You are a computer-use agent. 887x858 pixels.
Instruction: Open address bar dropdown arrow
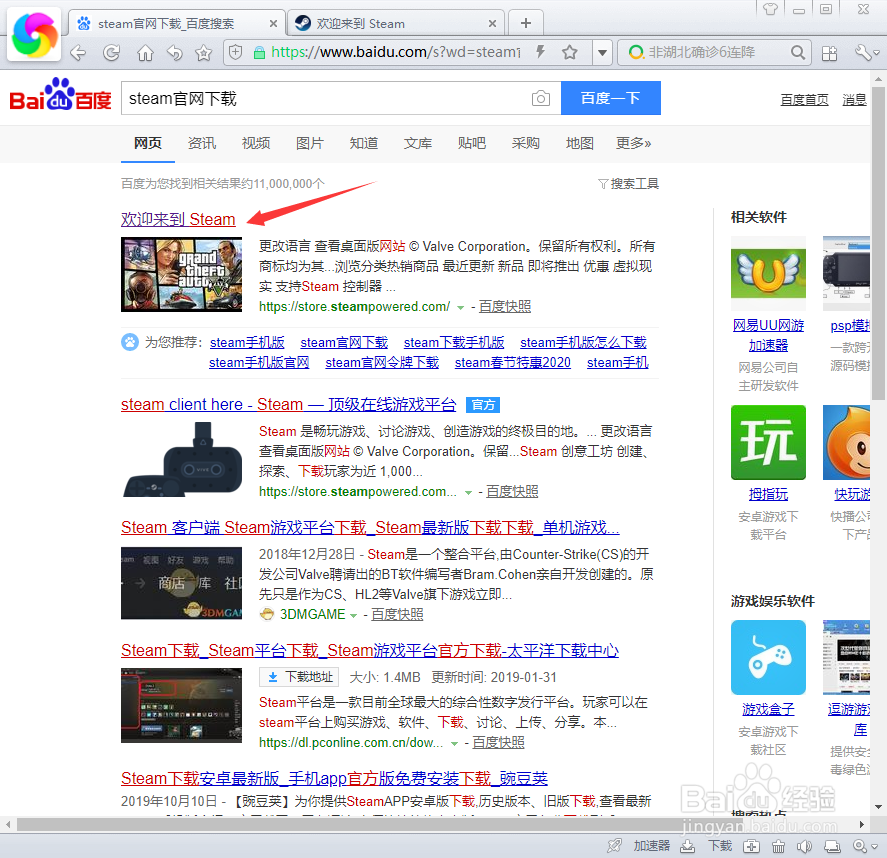point(602,53)
